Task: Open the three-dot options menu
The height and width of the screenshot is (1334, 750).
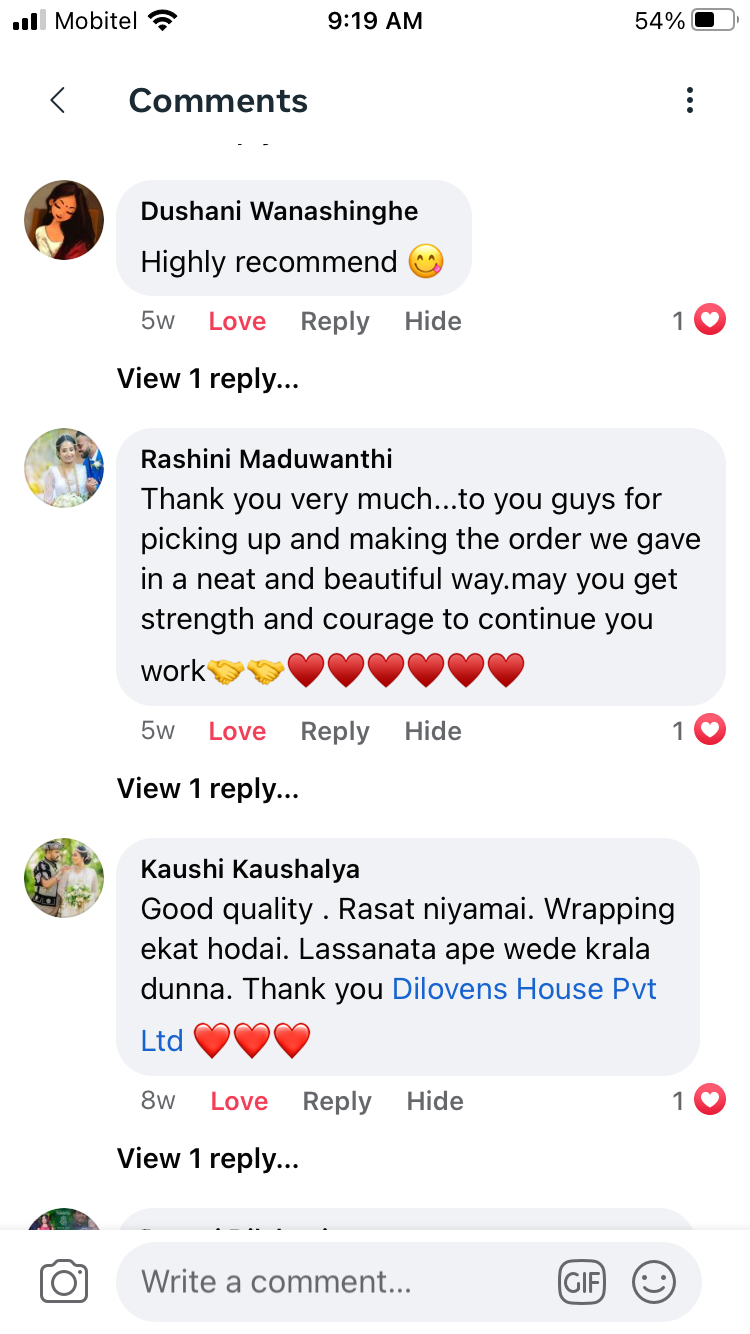Action: [x=689, y=100]
